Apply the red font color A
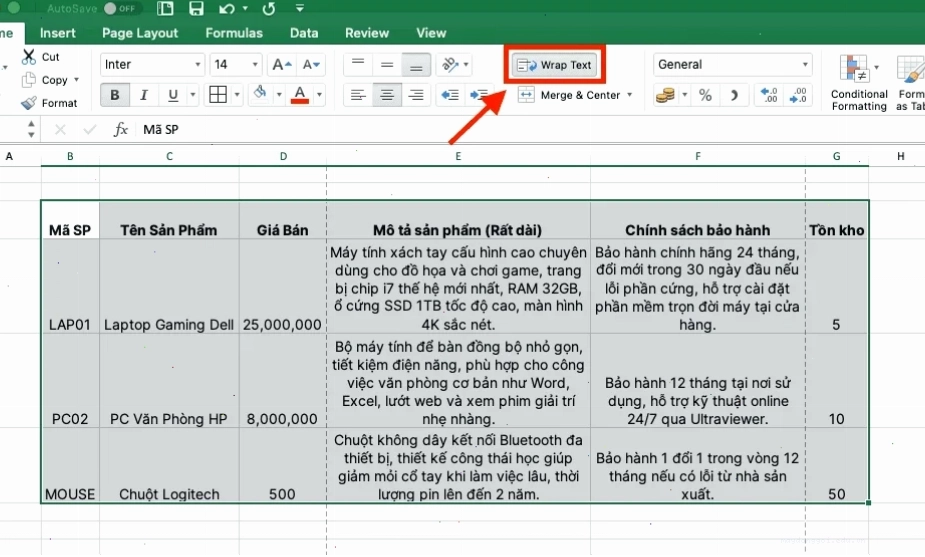 (300, 95)
